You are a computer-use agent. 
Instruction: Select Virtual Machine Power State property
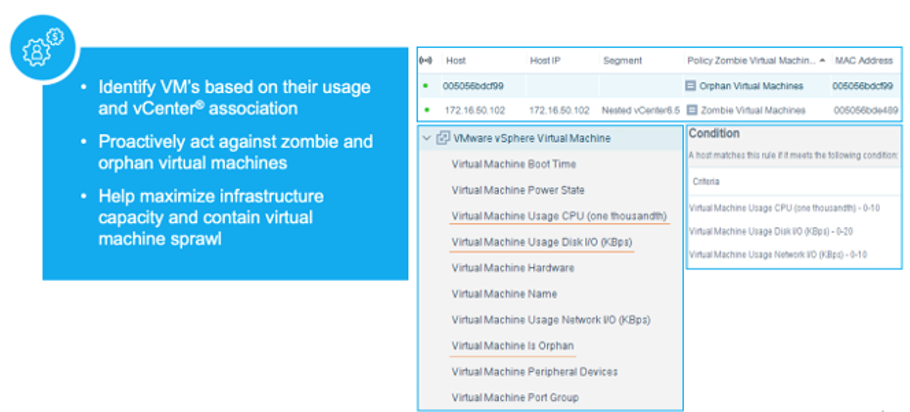(x=518, y=190)
